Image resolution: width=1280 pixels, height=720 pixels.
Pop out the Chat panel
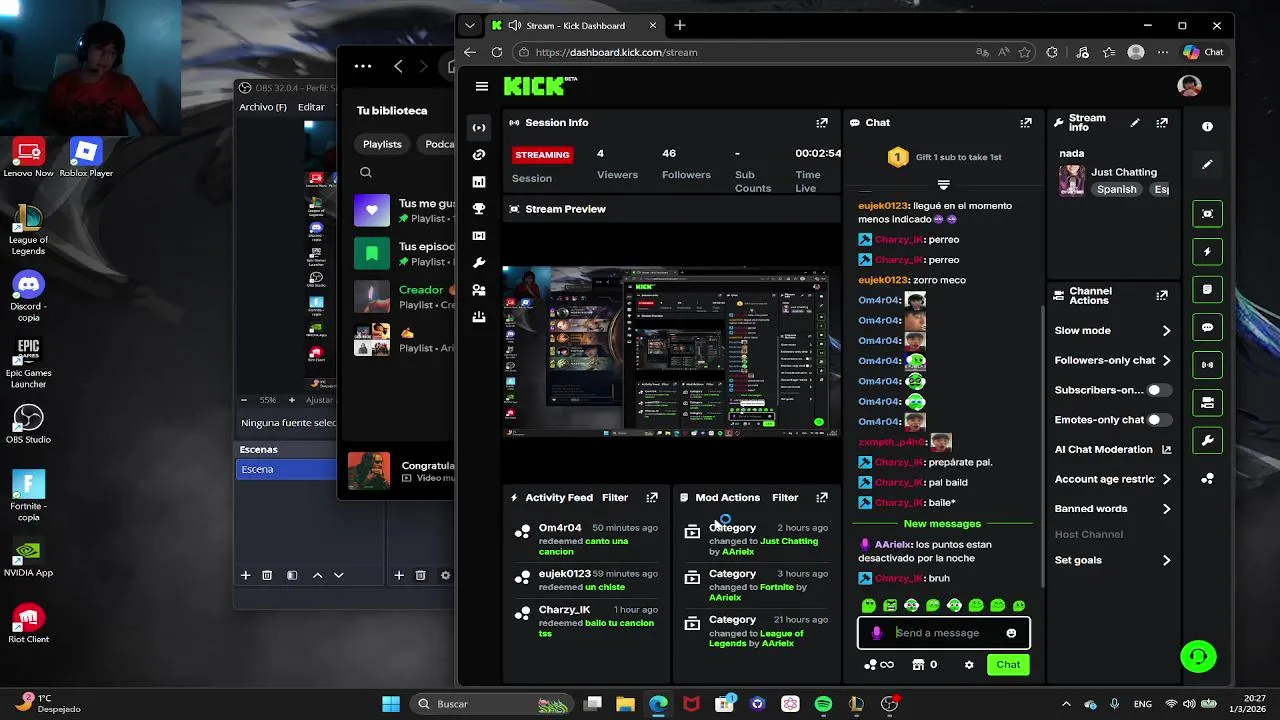click(1026, 123)
